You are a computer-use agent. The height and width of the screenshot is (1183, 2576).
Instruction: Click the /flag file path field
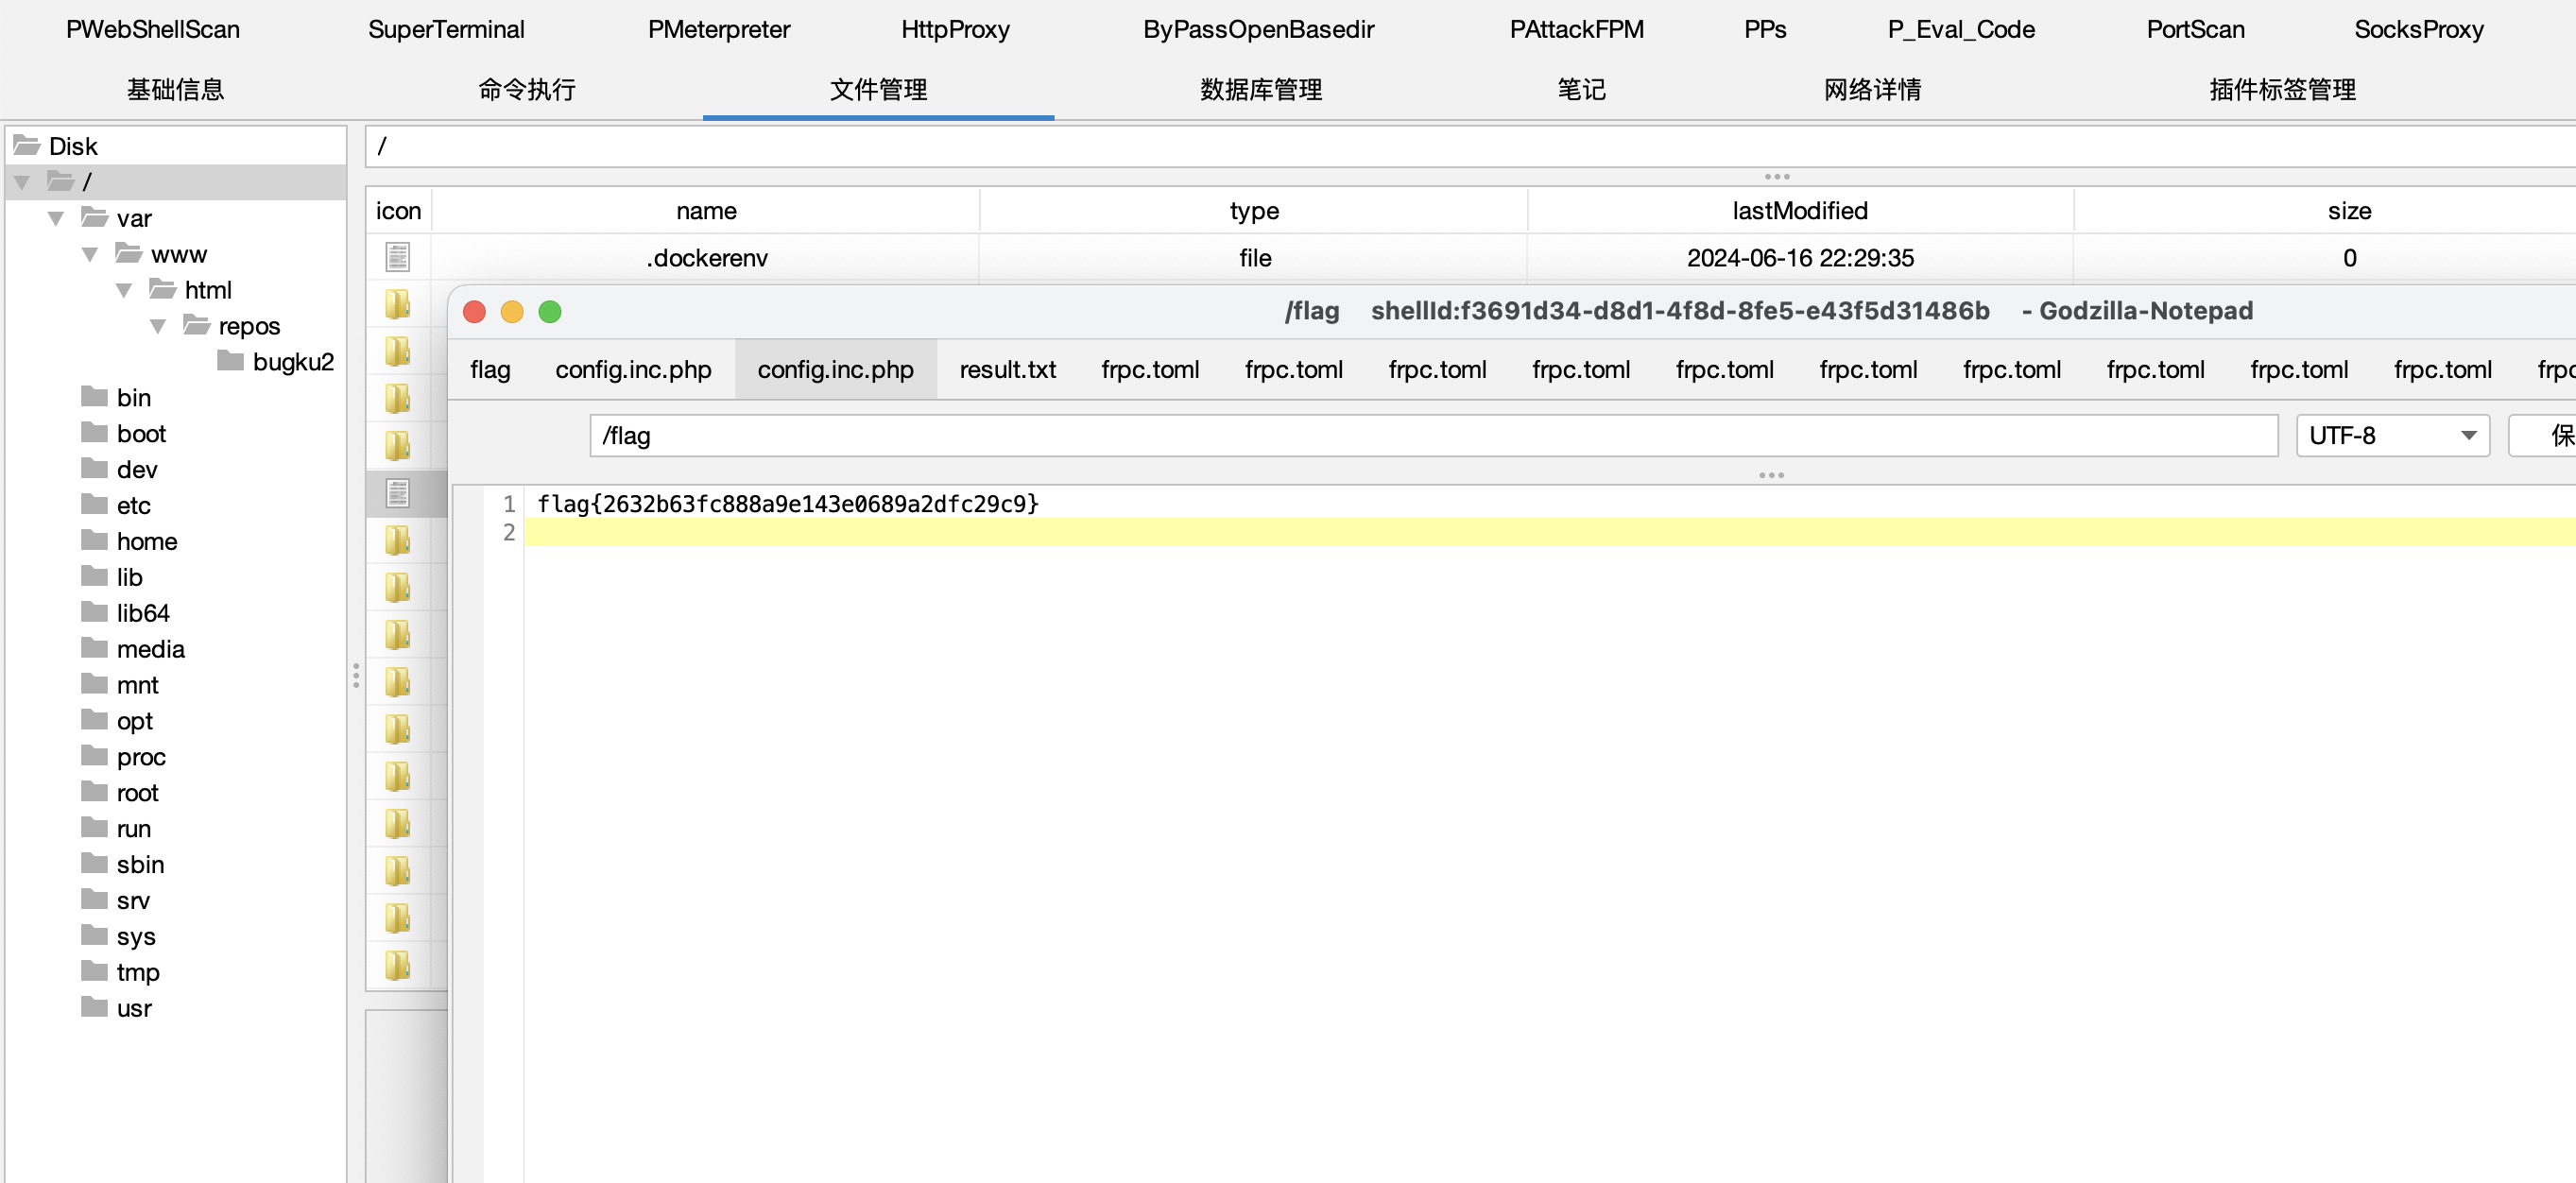point(1432,436)
